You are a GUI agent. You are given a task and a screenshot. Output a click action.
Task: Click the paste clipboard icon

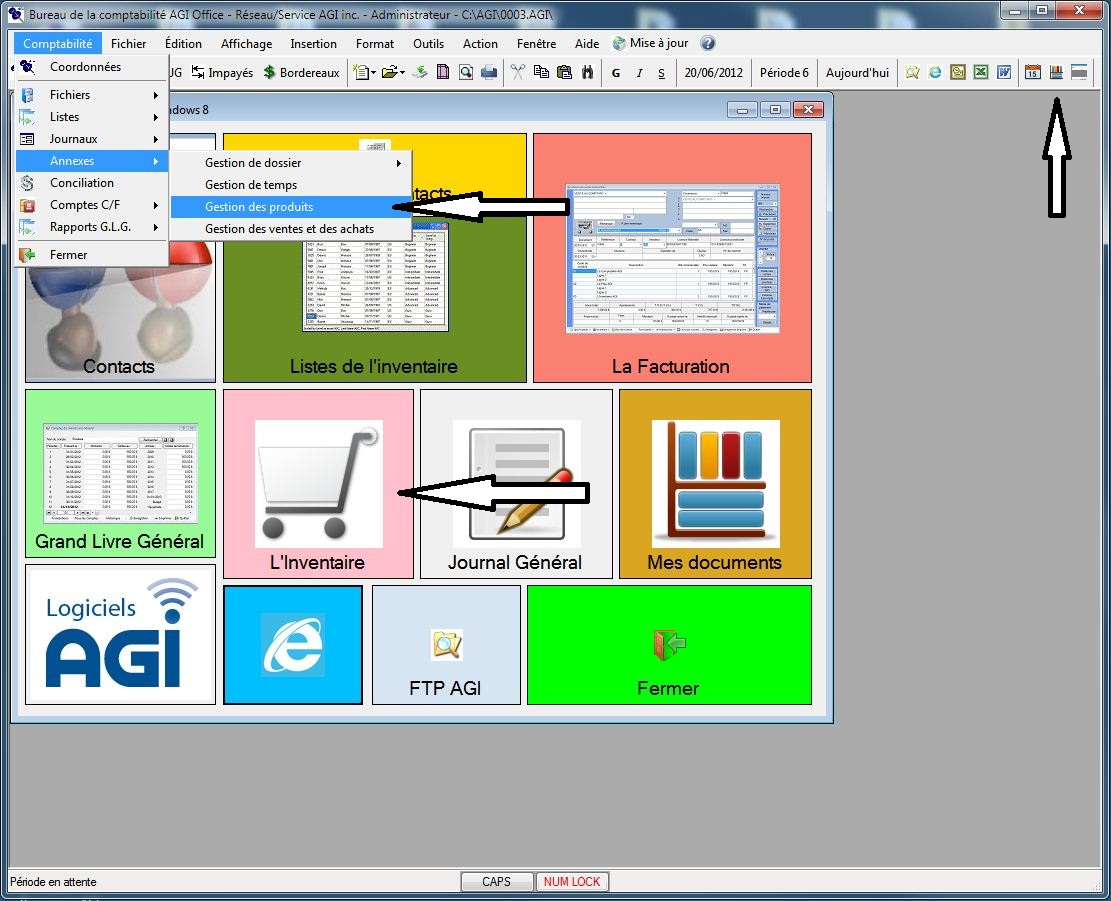click(x=564, y=72)
